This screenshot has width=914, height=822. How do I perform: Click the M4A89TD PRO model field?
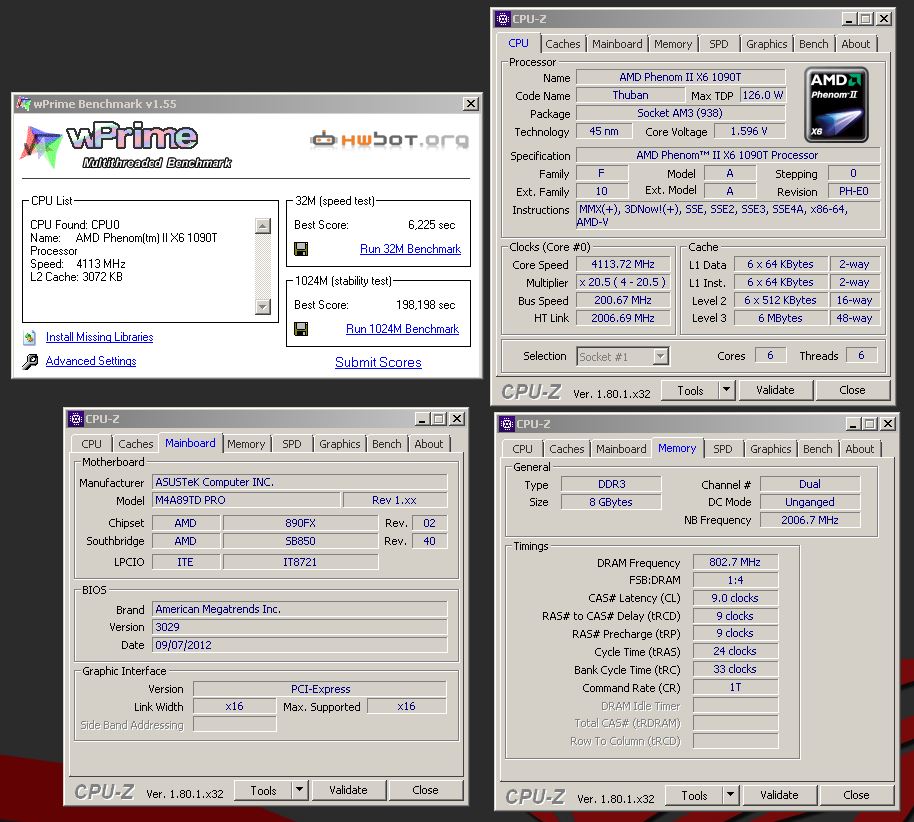[246, 500]
